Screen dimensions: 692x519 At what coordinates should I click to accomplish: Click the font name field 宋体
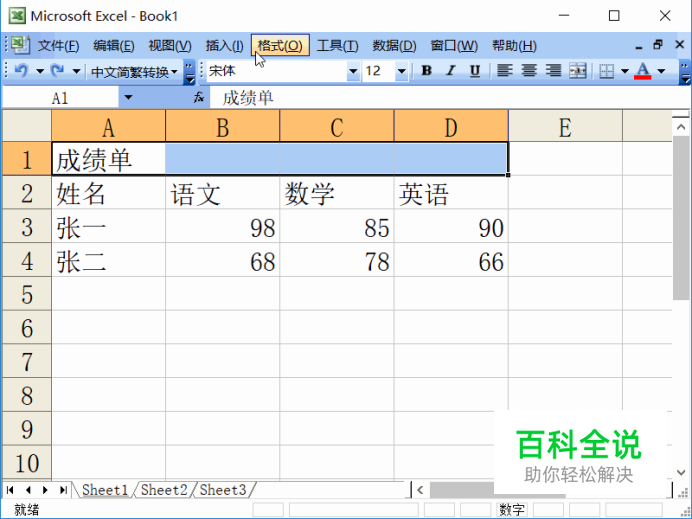(277, 71)
